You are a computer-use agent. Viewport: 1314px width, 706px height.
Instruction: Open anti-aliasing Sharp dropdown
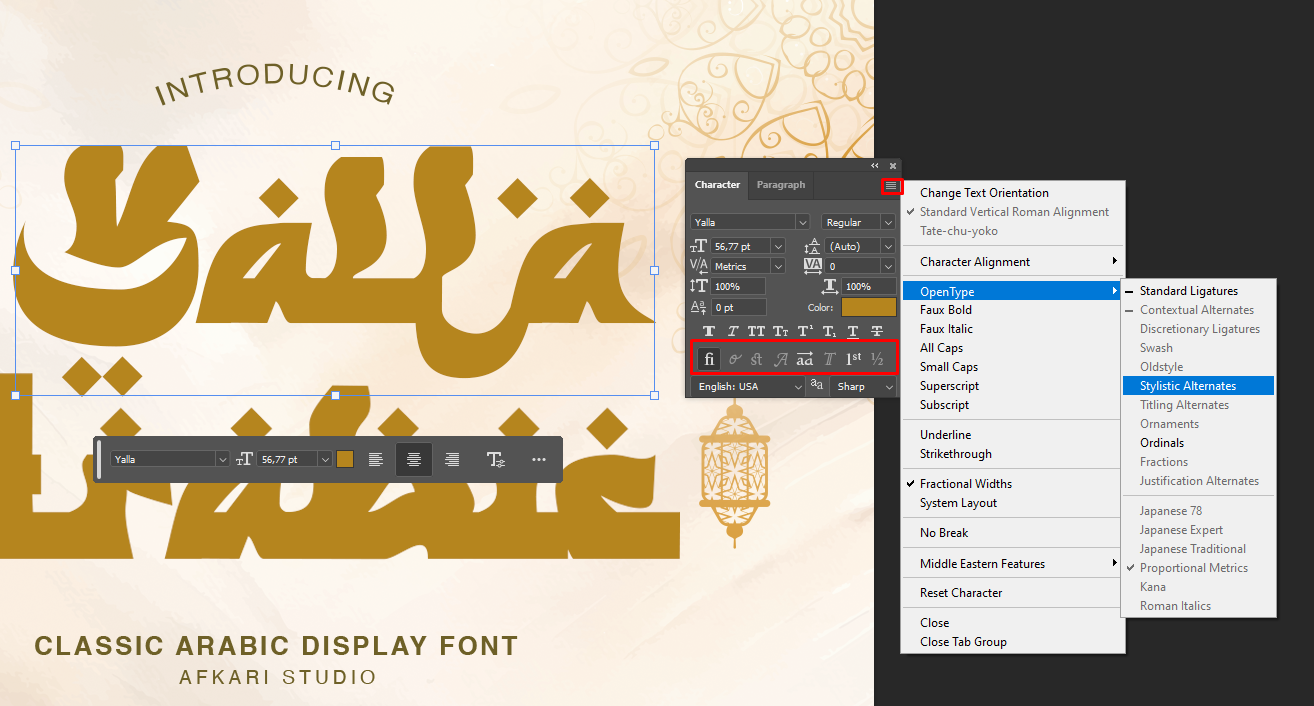tap(862, 386)
